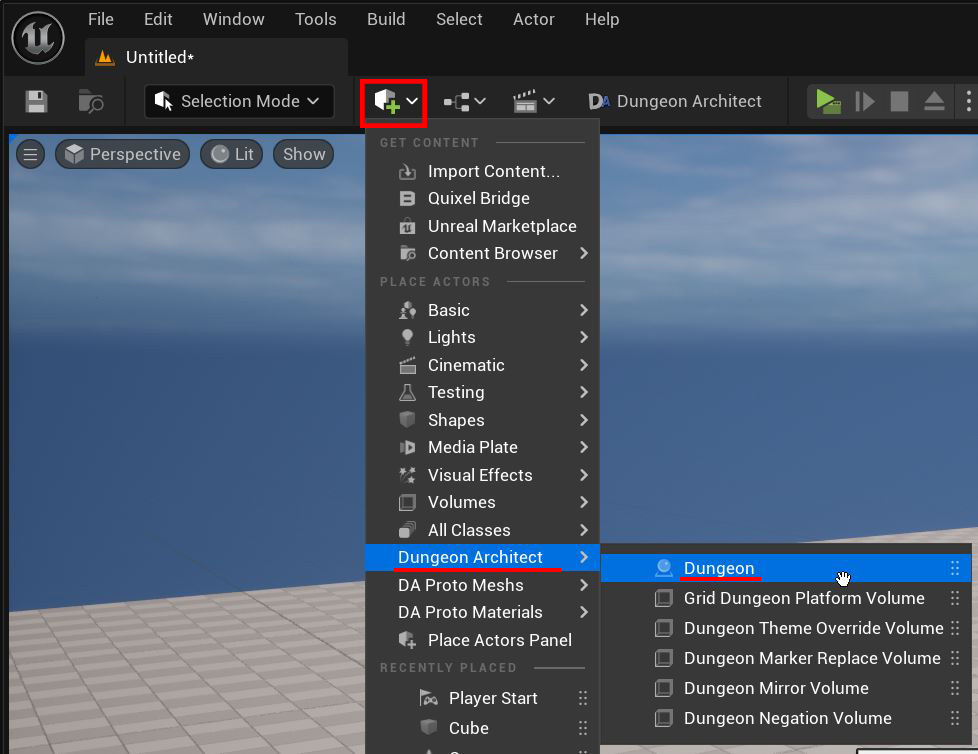The image size is (978, 754).
Task: Open the Window menu
Action: tap(233, 19)
